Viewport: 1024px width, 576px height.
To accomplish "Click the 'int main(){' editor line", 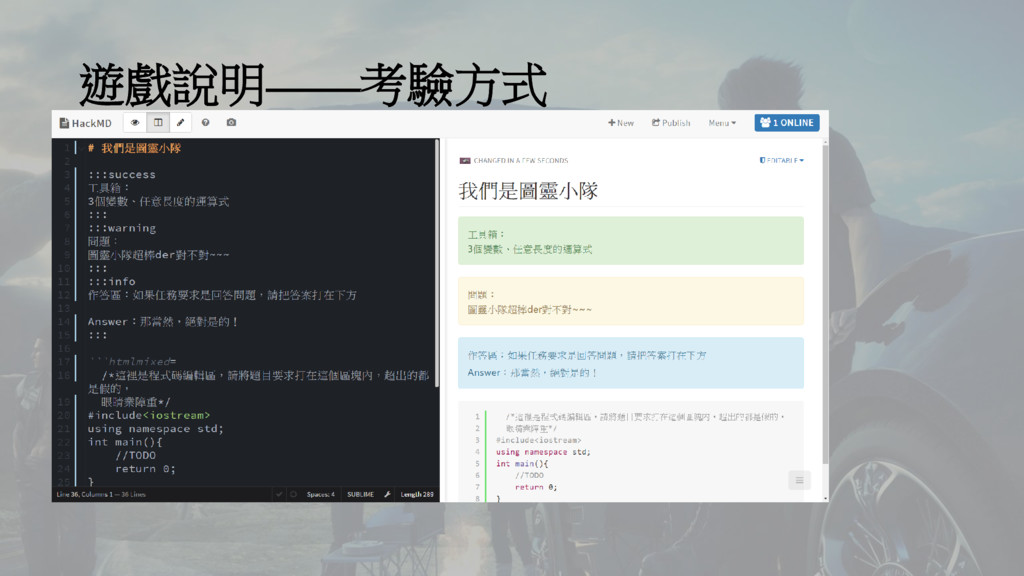I will point(125,442).
